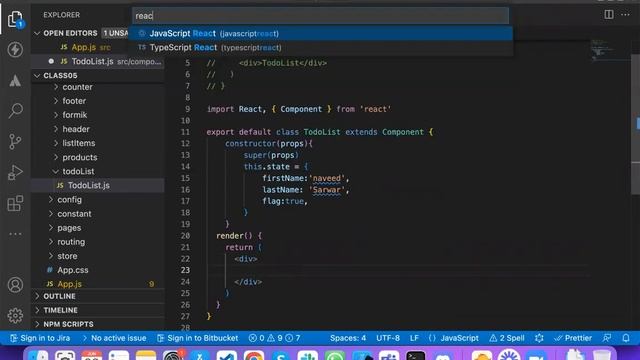This screenshot has width=640, height=360.
Task: Expand the constant folder
Action: click(74, 214)
